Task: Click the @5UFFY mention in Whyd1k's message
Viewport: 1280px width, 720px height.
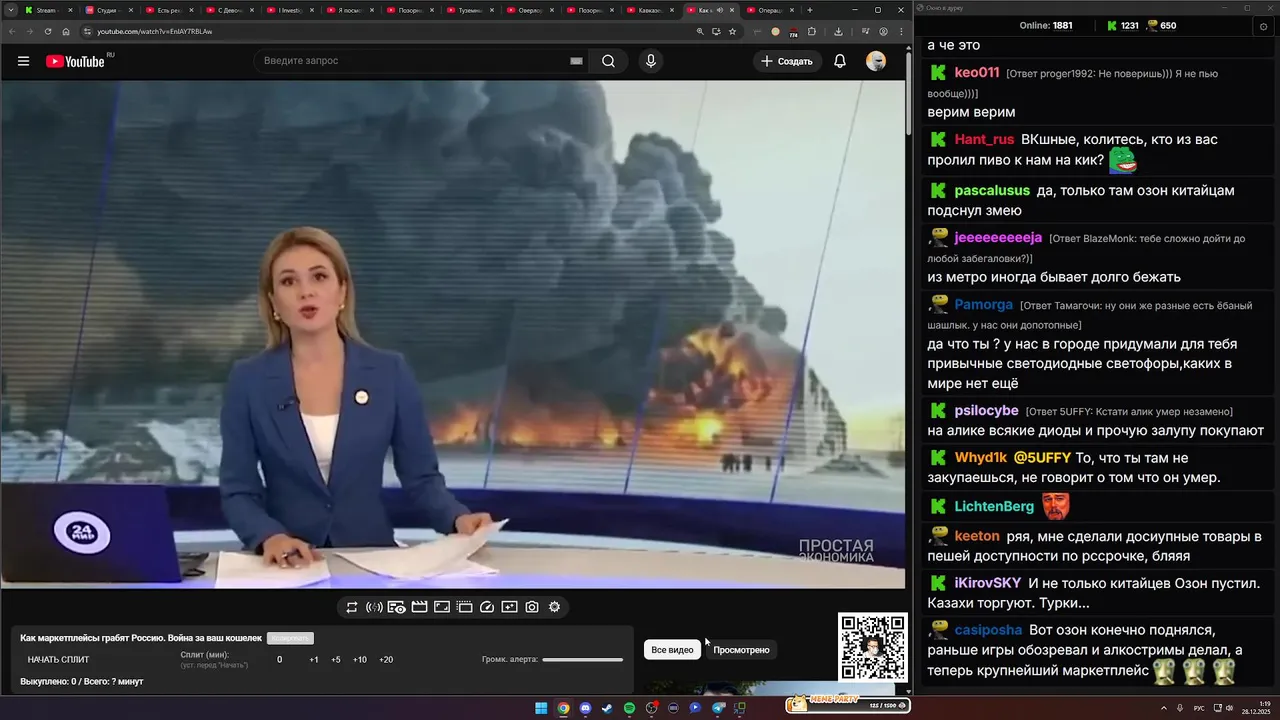Action: pyautogui.click(x=1043, y=458)
